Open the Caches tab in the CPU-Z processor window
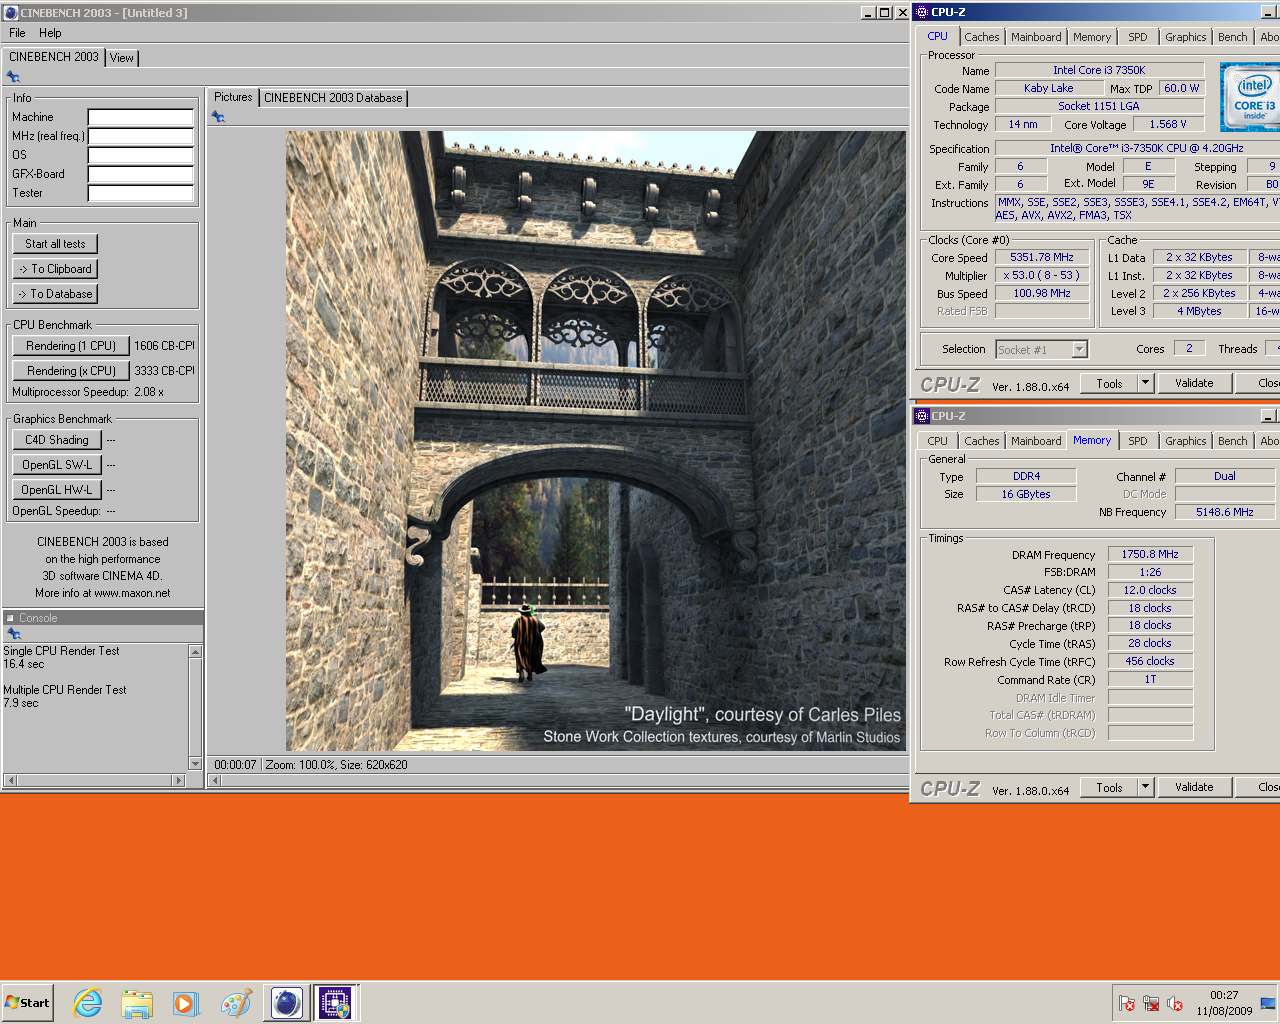Viewport: 1280px width, 1024px height. 981,37
